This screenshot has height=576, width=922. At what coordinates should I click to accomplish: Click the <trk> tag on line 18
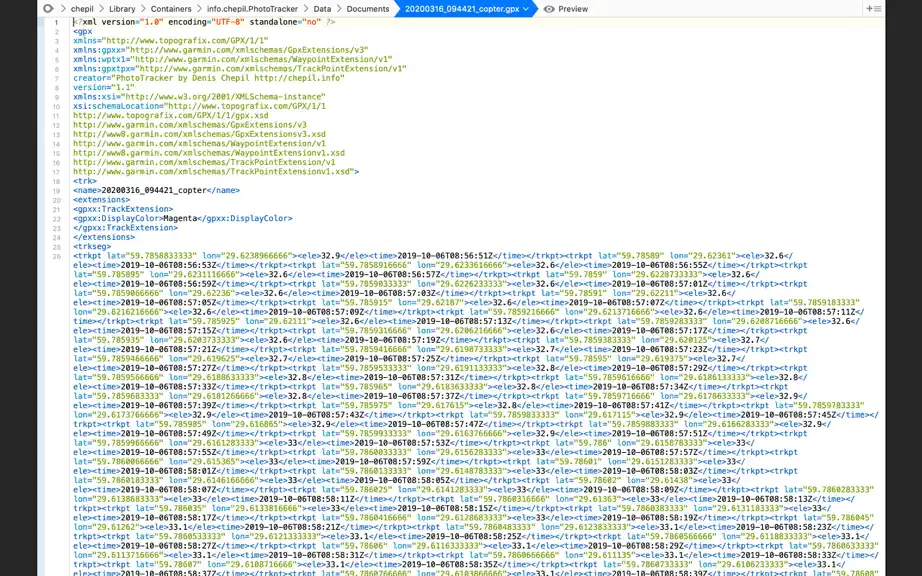(x=85, y=181)
